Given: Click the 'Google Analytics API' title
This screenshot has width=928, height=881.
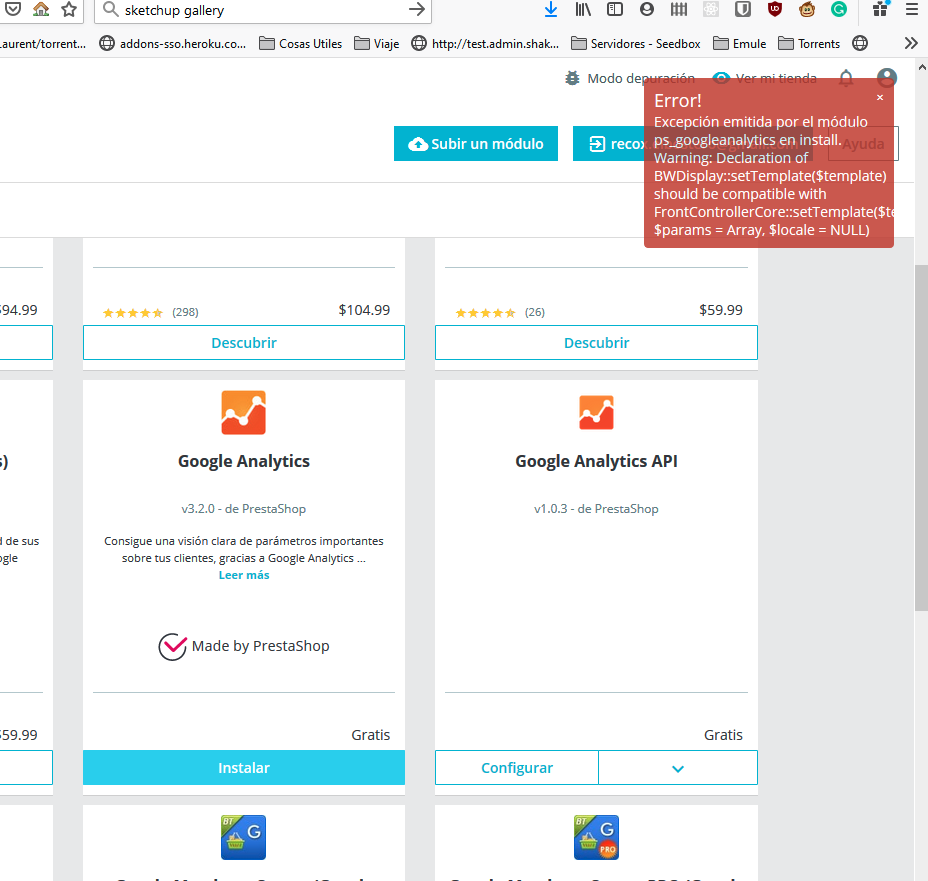Looking at the screenshot, I should [597, 461].
